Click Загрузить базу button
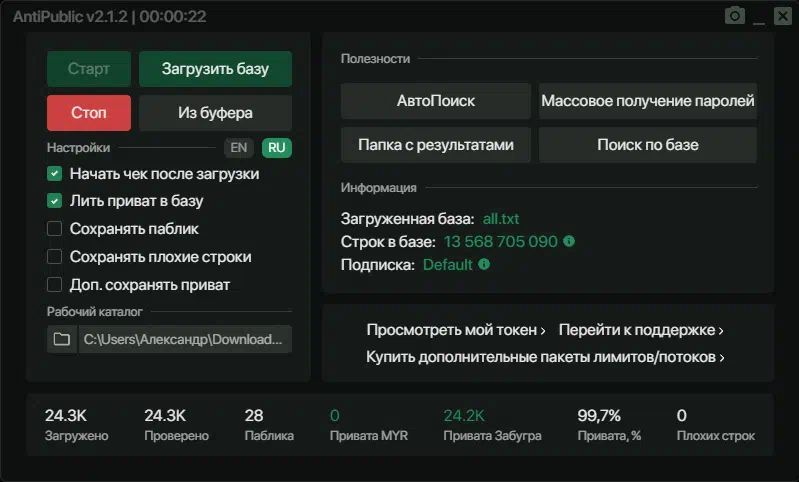This screenshot has width=799, height=482. [x=215, y=69]
